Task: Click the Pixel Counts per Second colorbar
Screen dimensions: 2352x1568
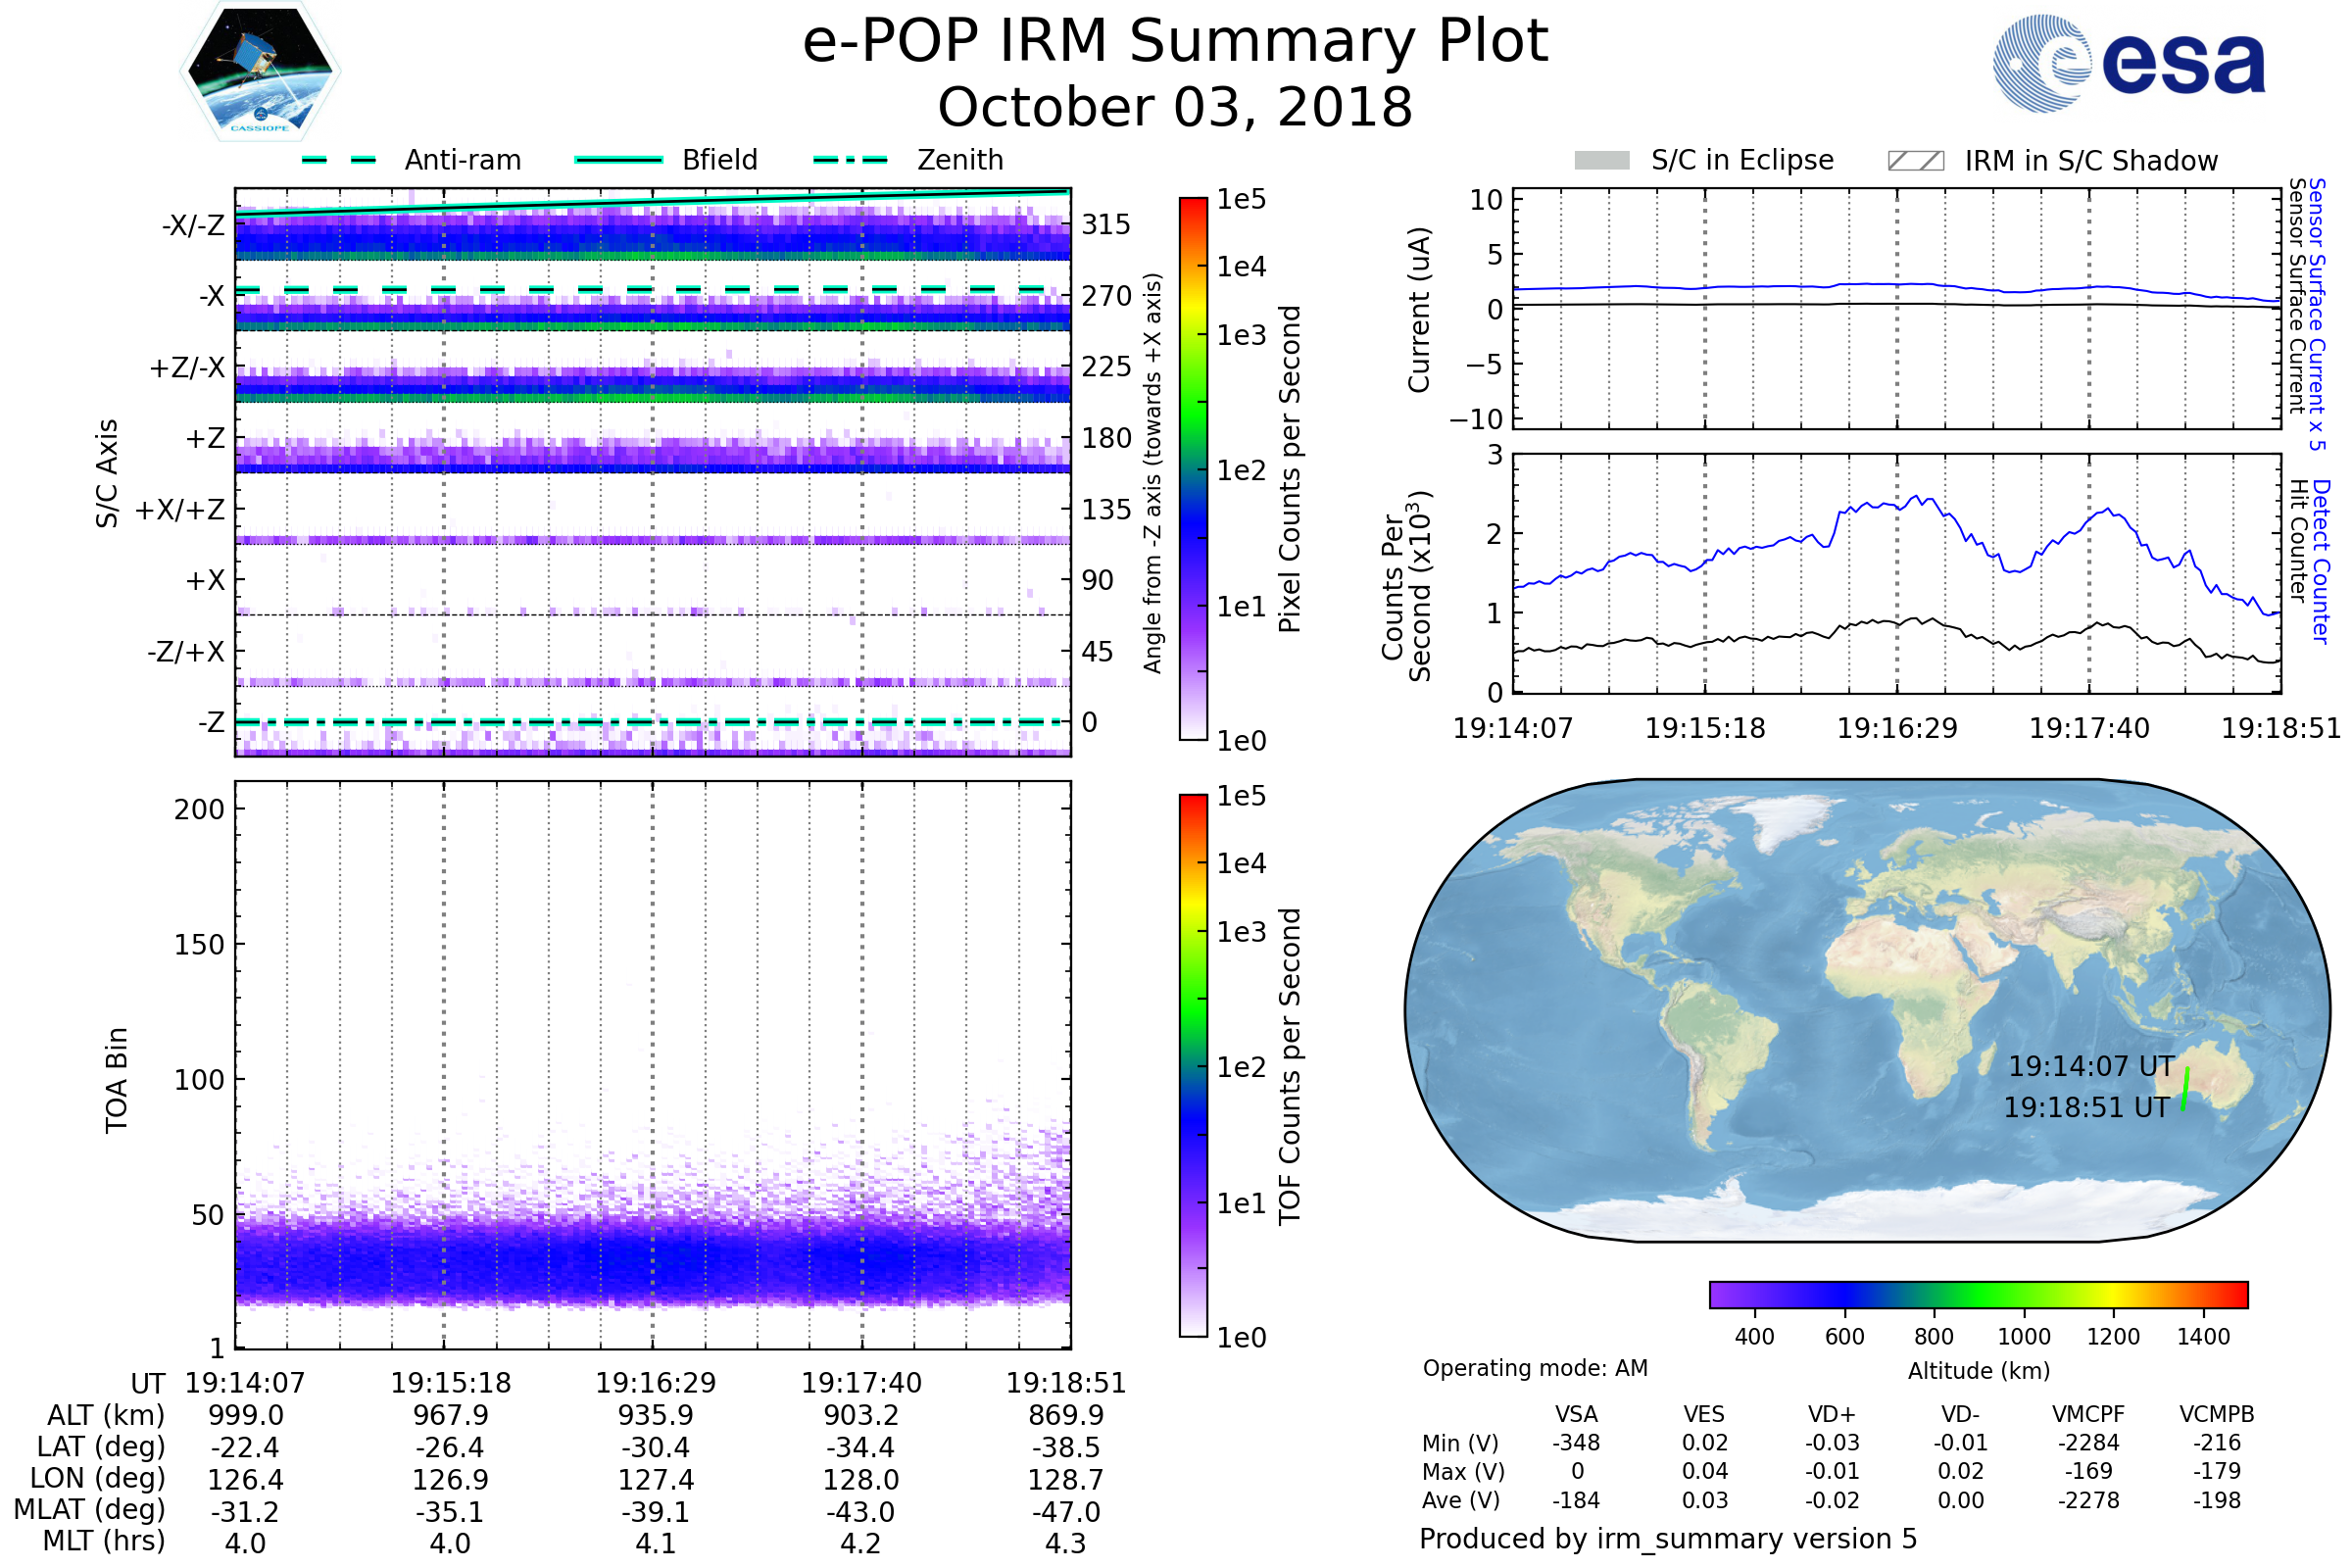Action: point(1193,469)
